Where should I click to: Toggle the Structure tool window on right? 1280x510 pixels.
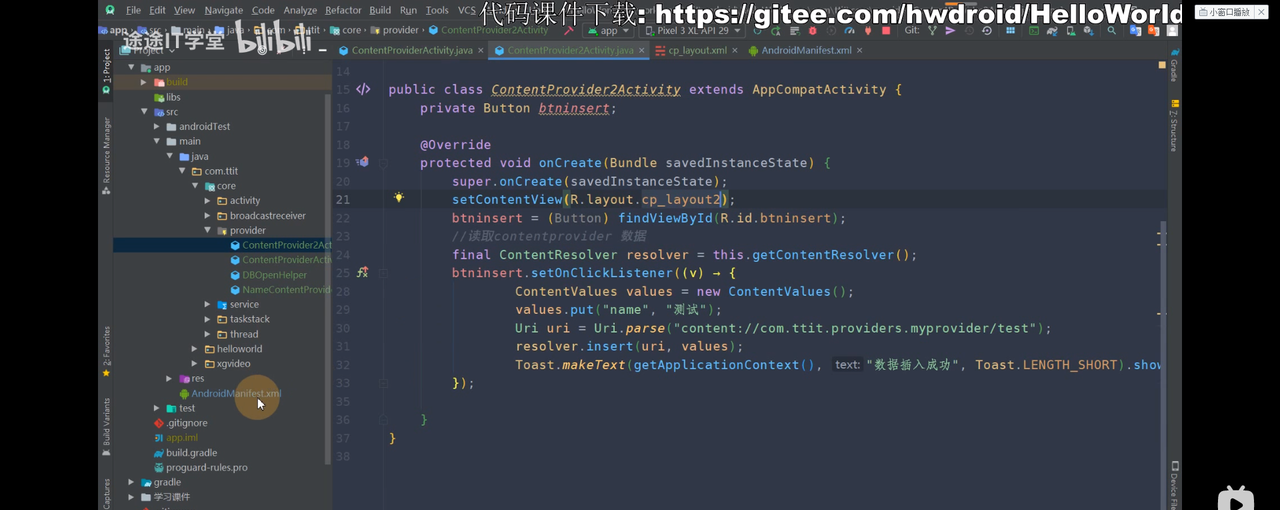pyautogui.click(x=1174, y=127)
